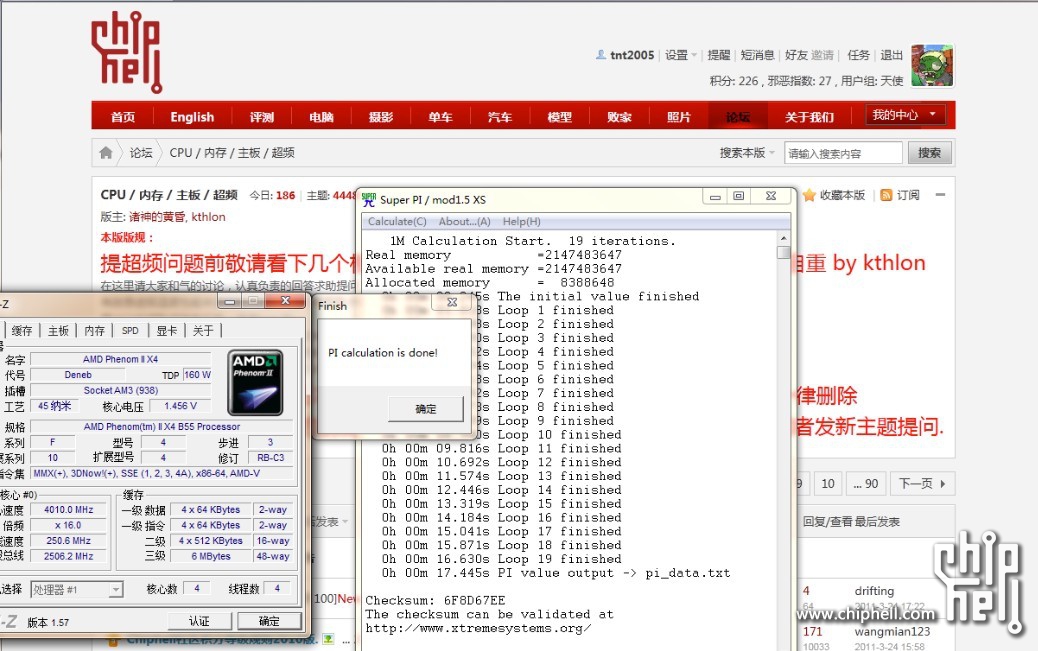Viewport: 1038px width, 651px height.
Task: Open 模型 in the navigation bar
Action: click(x=560, y=117)
